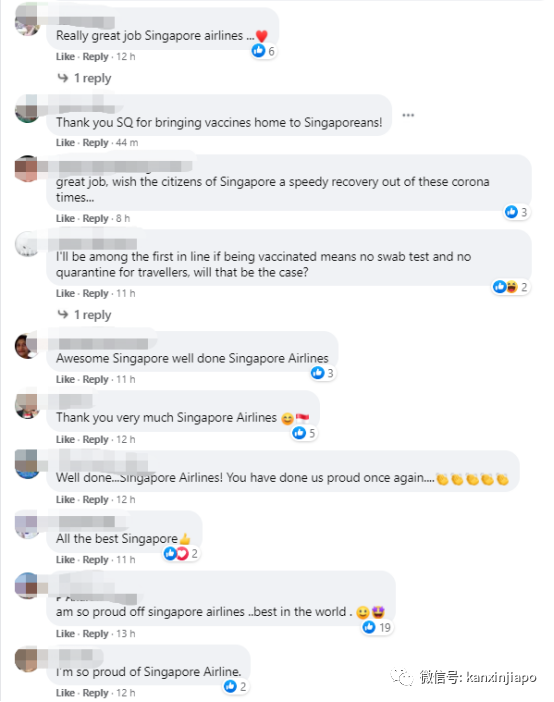Viewport: 554px width, 702px height.
Task: Reply to 'All the best Singapore' comment
Action: [95, 560]
